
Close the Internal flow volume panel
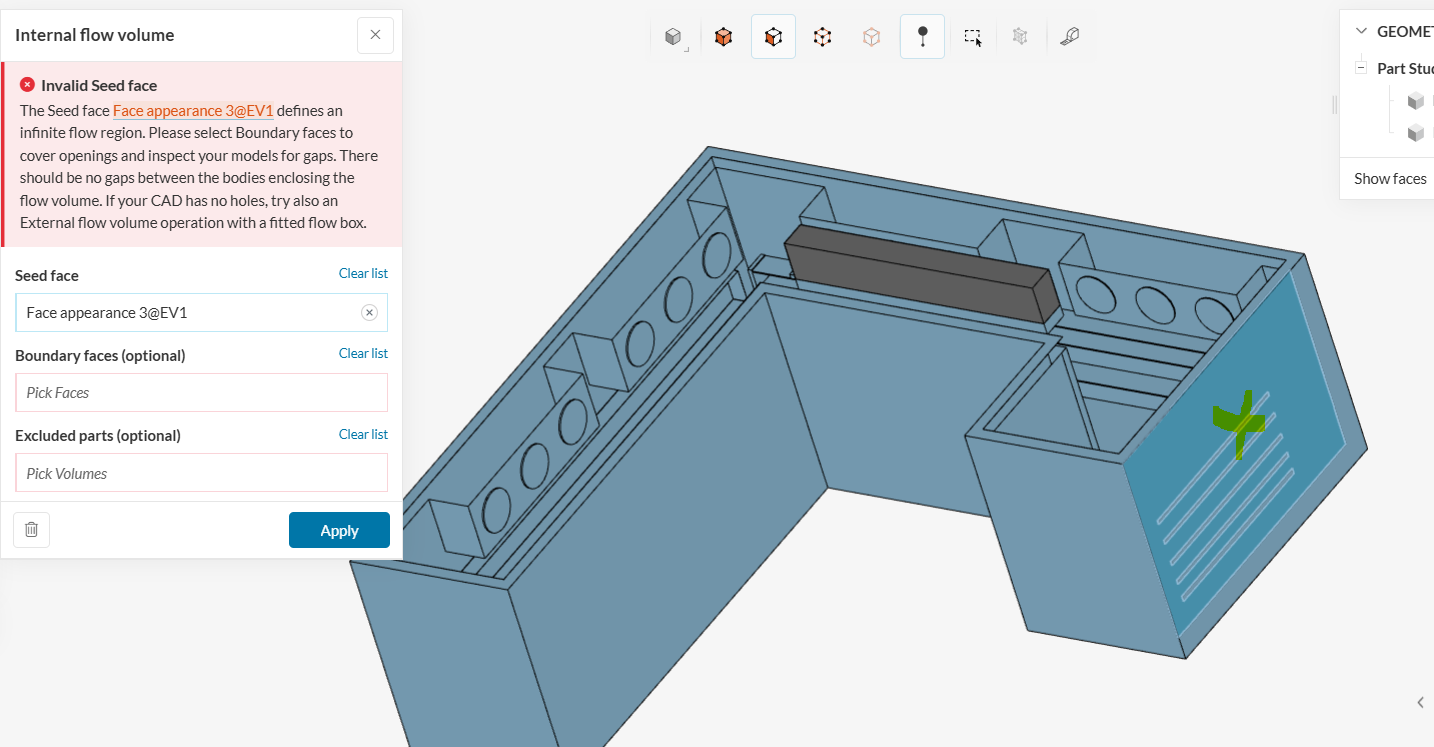pos(375,35)
